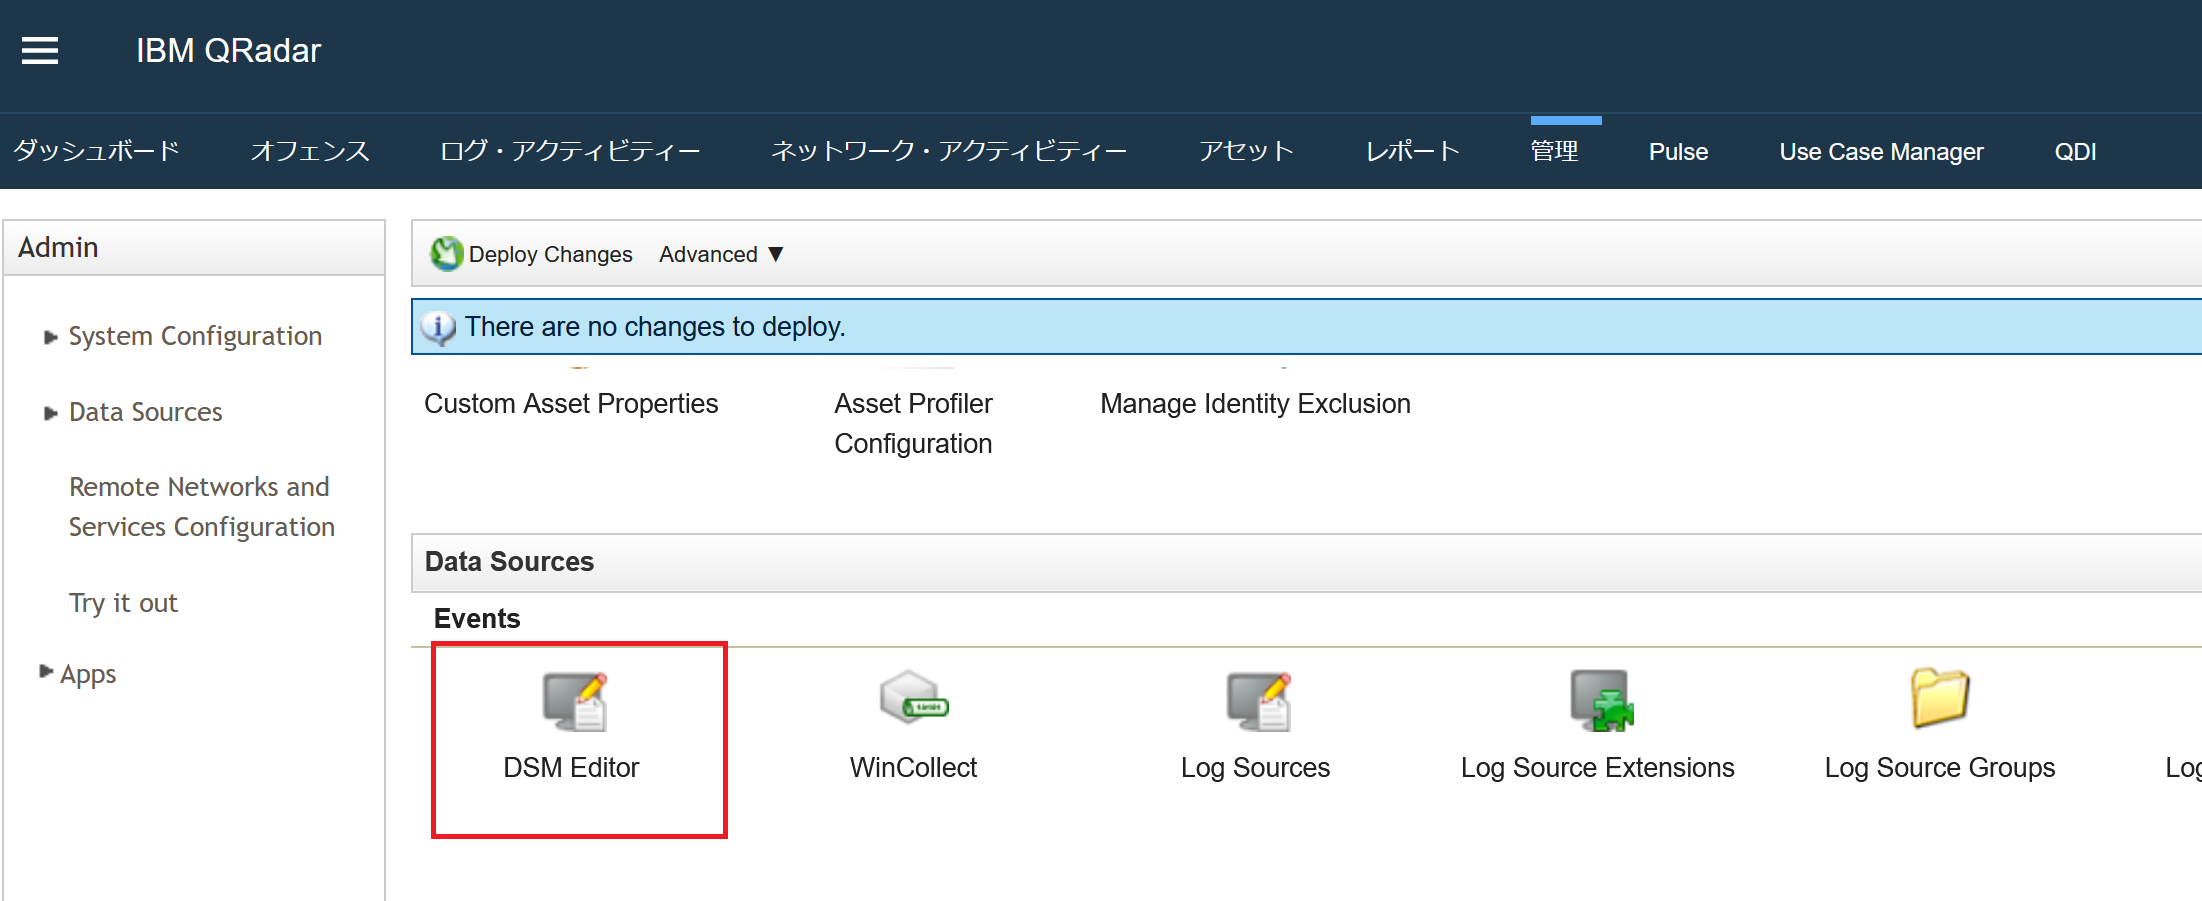Open the hamburger navigation menu
The width and height of the screenshot is (2202, 901).
pyautogui.click(x=40, y=50)
